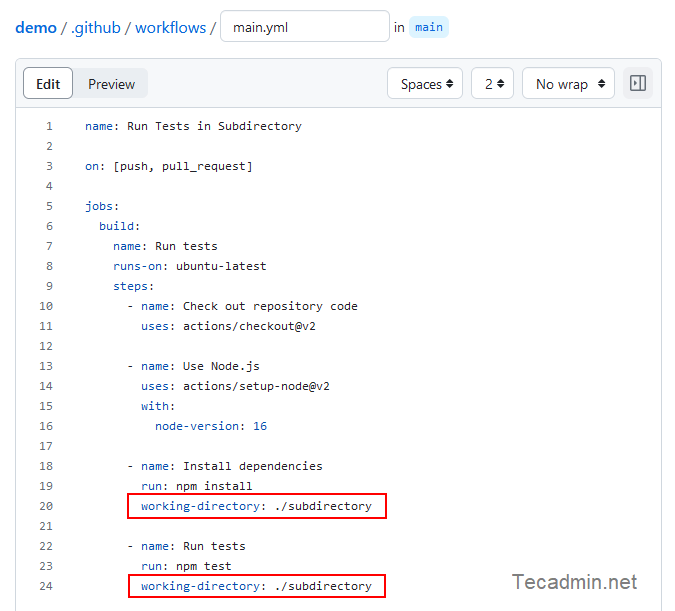675x611 pixels.
Task: Open the workflows folder breadcrumb link
Action: 170,28
